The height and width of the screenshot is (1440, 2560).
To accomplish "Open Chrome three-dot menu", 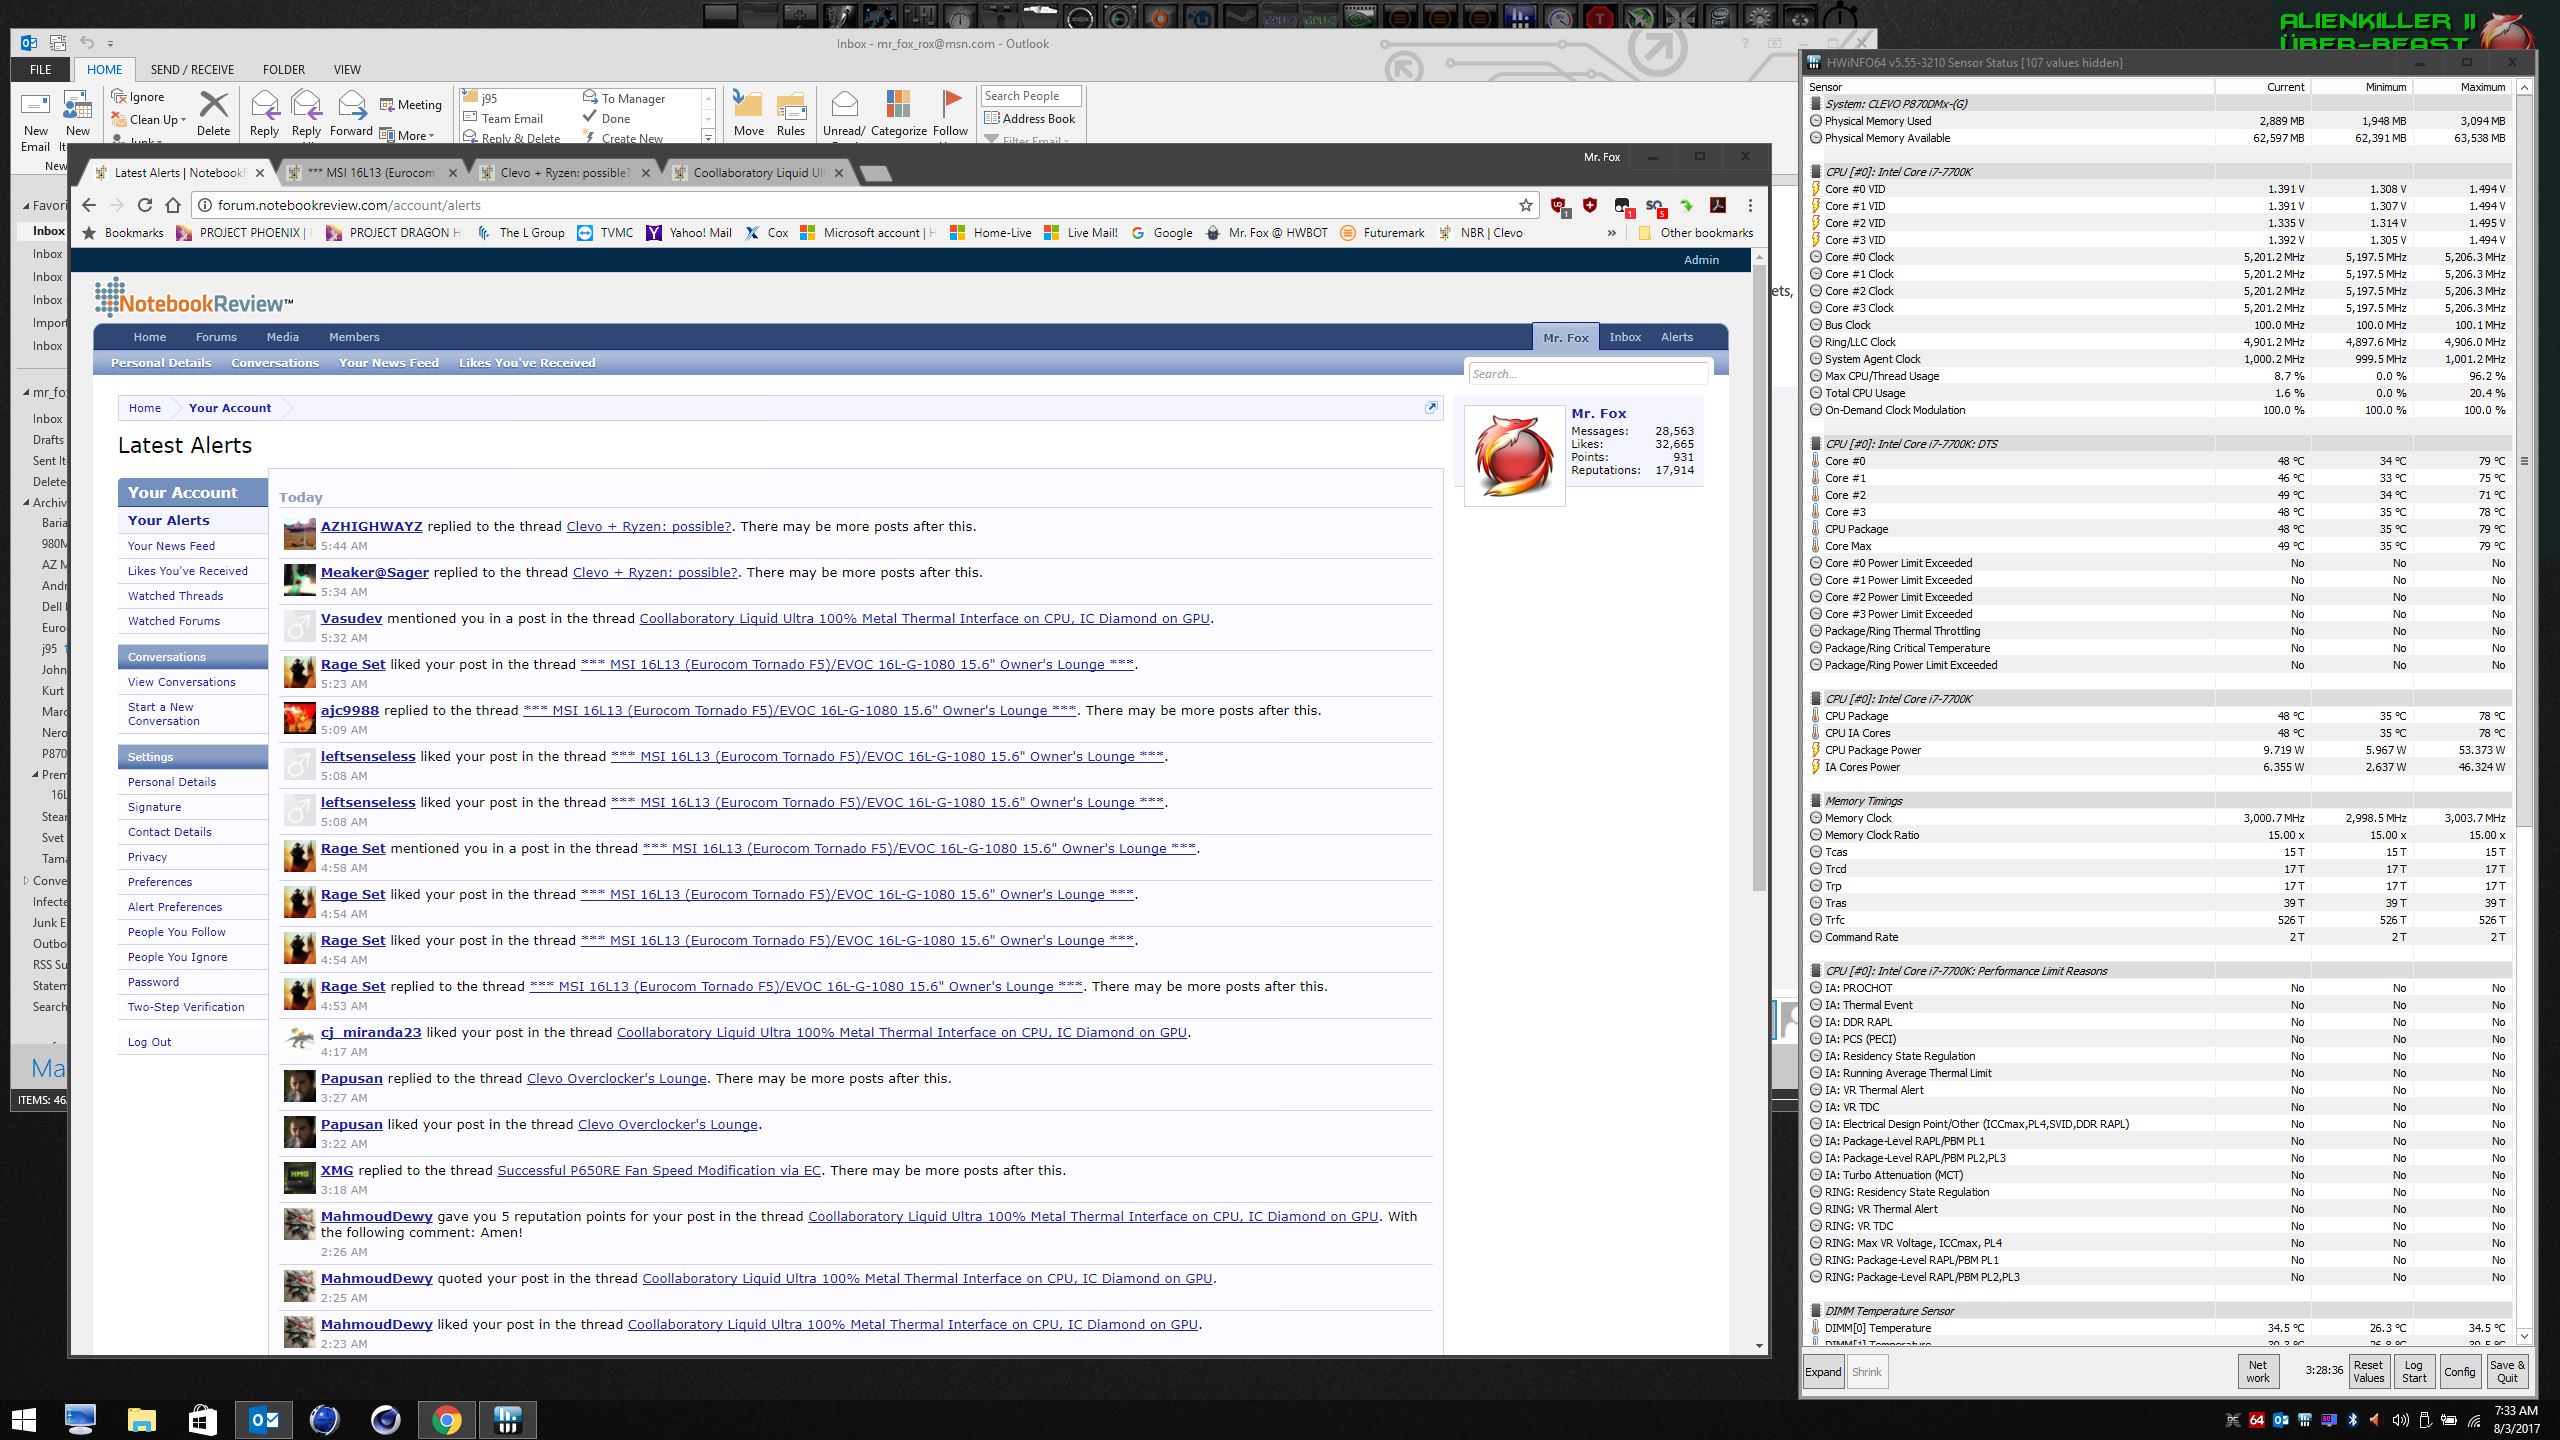I will (x=1750, y=205).
